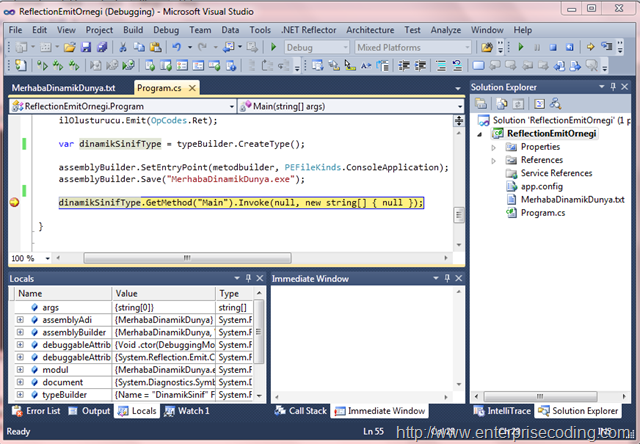Click View Class Diagram icon in Solution Explorer toolbar
The height and width of the screenshot is (444, 640).
[x=556, y=104]
